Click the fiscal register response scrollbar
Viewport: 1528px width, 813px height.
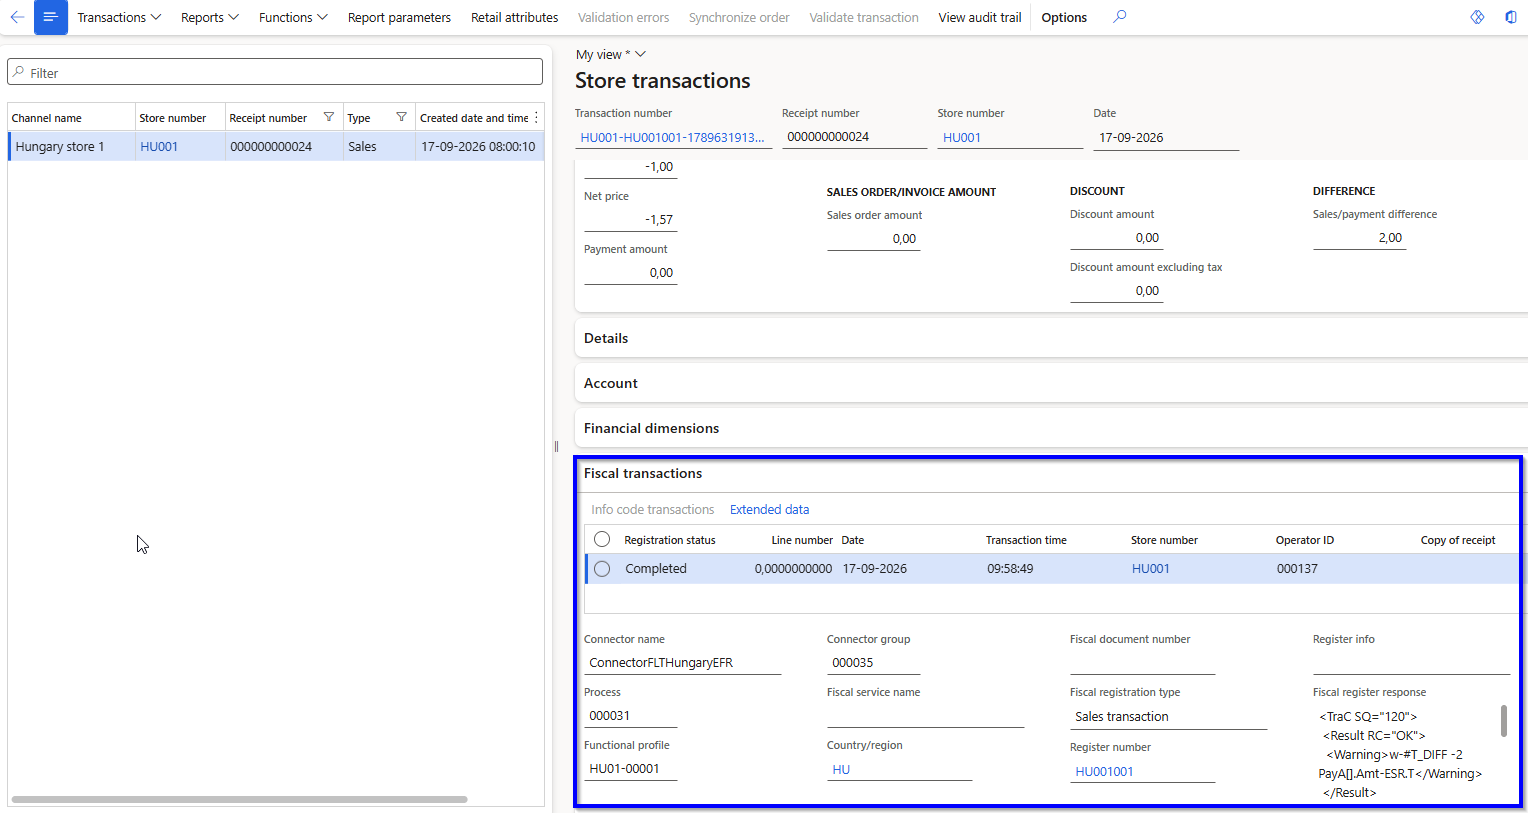coord(1503,721)
